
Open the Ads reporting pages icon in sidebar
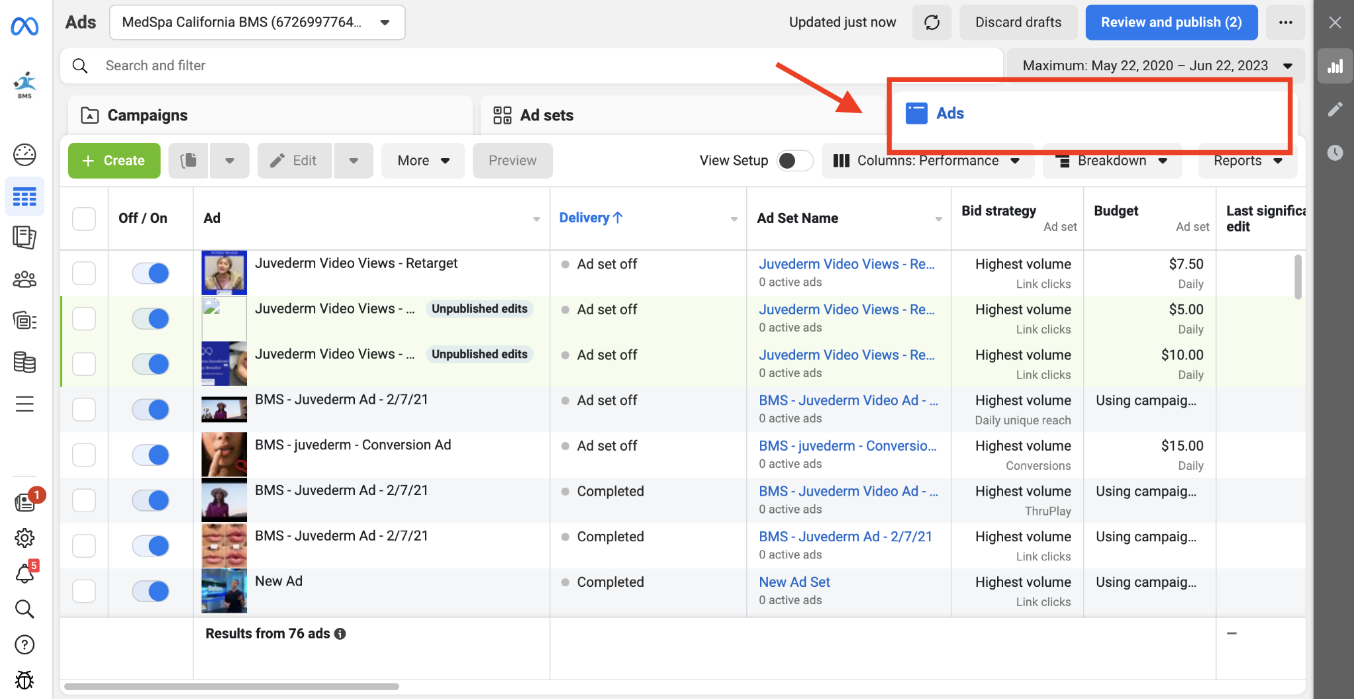pyautogui.click(x=25, y=237)
